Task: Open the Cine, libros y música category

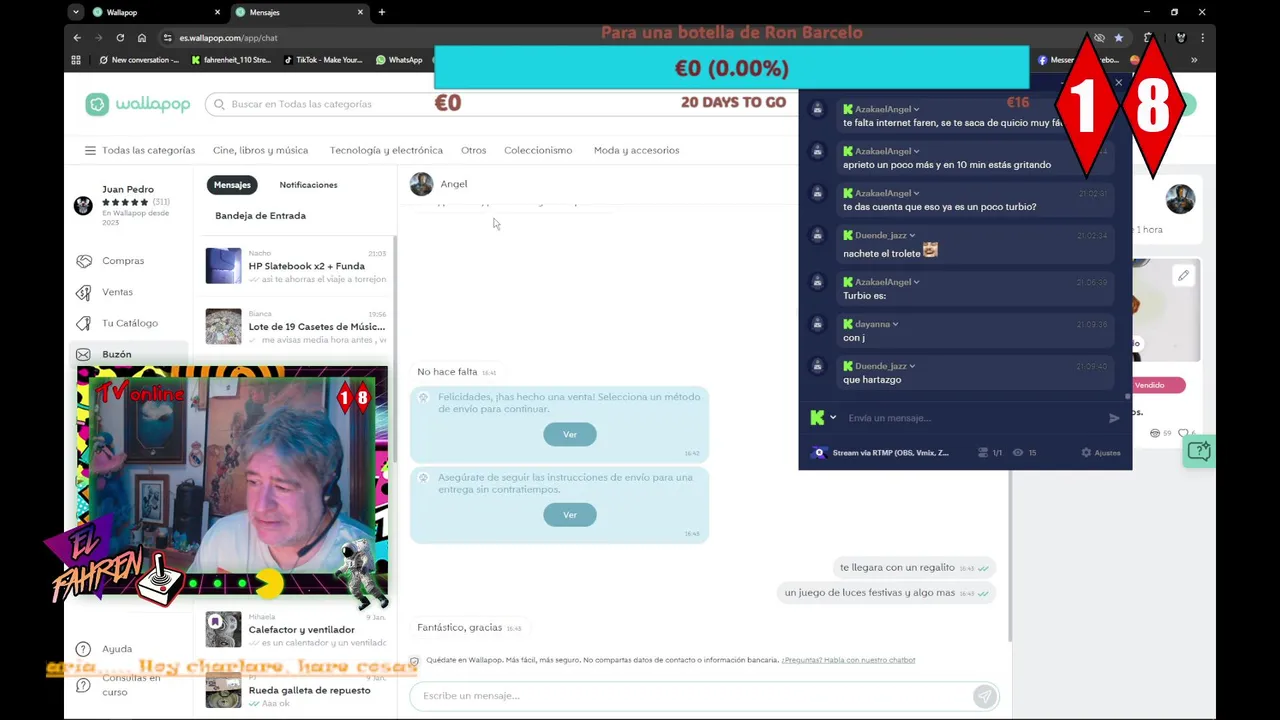Action: point(260,150)
